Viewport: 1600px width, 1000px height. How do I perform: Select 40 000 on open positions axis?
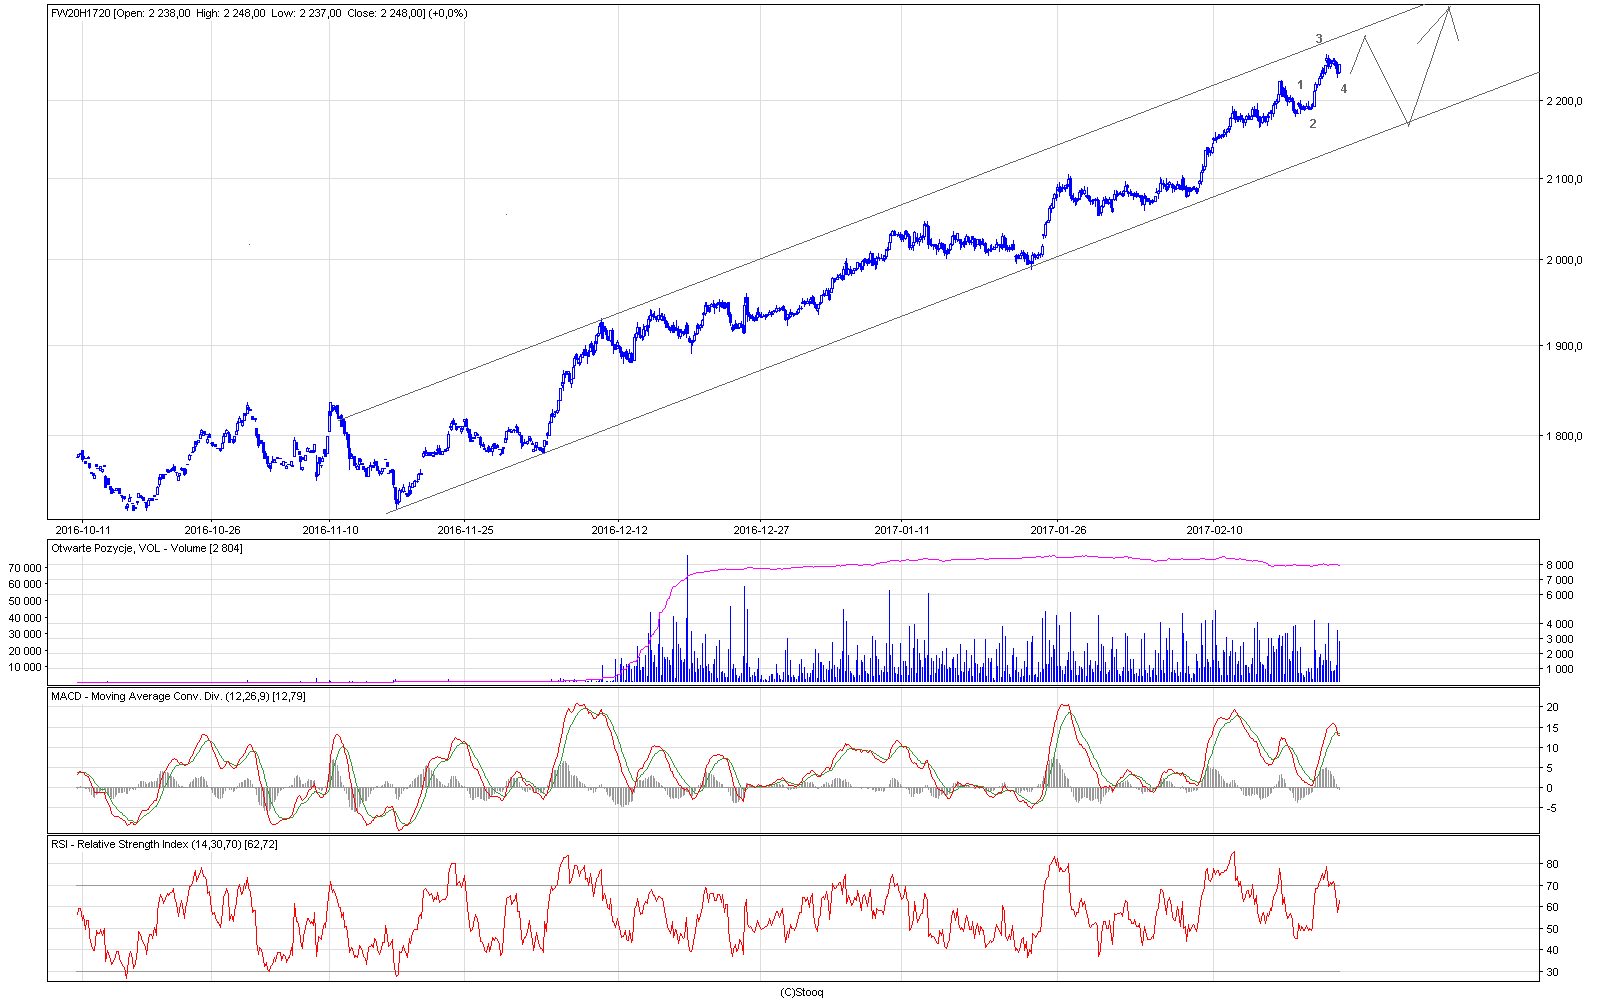coord(24,618)
